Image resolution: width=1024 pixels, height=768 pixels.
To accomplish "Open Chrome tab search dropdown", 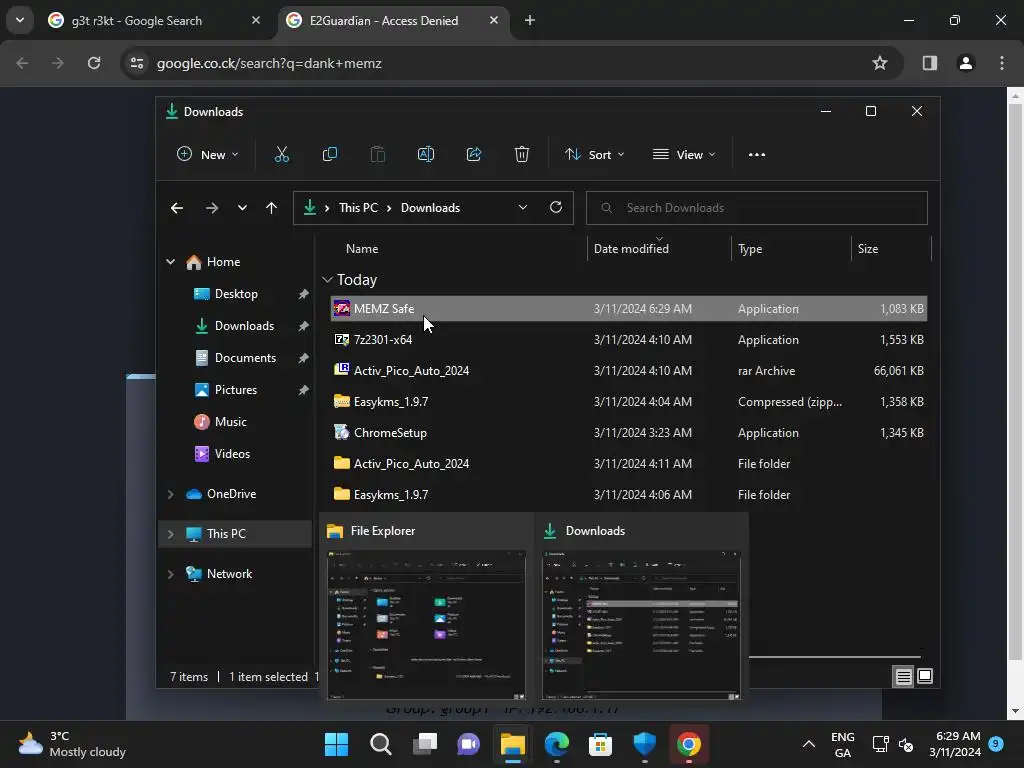I will coord(20,20).
